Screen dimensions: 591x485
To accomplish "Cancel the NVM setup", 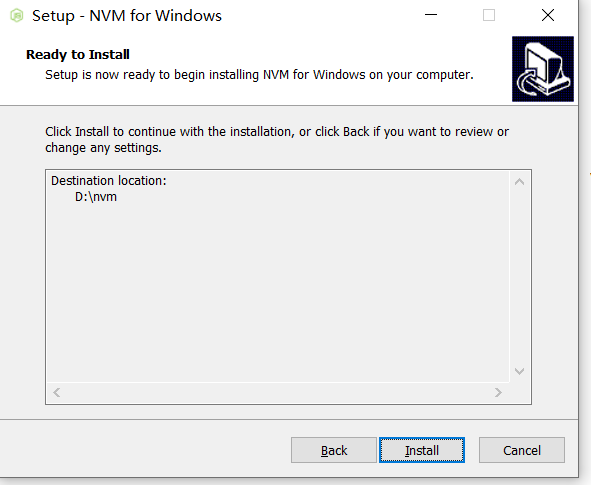I will click(x=522, y=450).
